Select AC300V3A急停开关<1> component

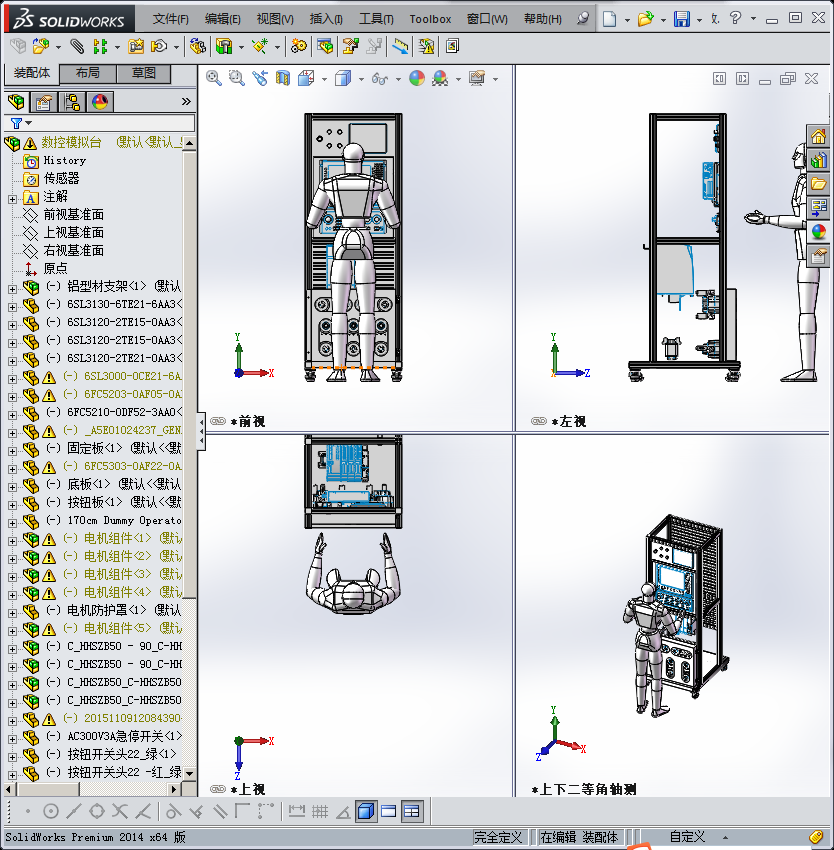point(124,736)
